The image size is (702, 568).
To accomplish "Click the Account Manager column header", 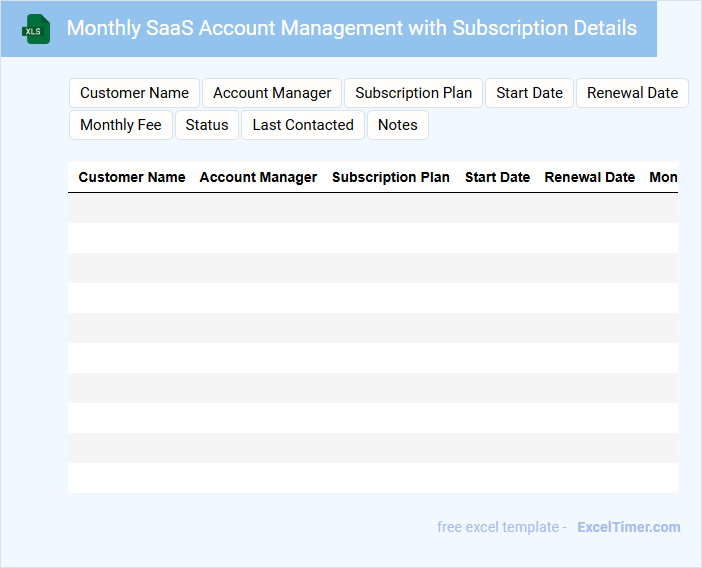I will [x=258, y=177].
